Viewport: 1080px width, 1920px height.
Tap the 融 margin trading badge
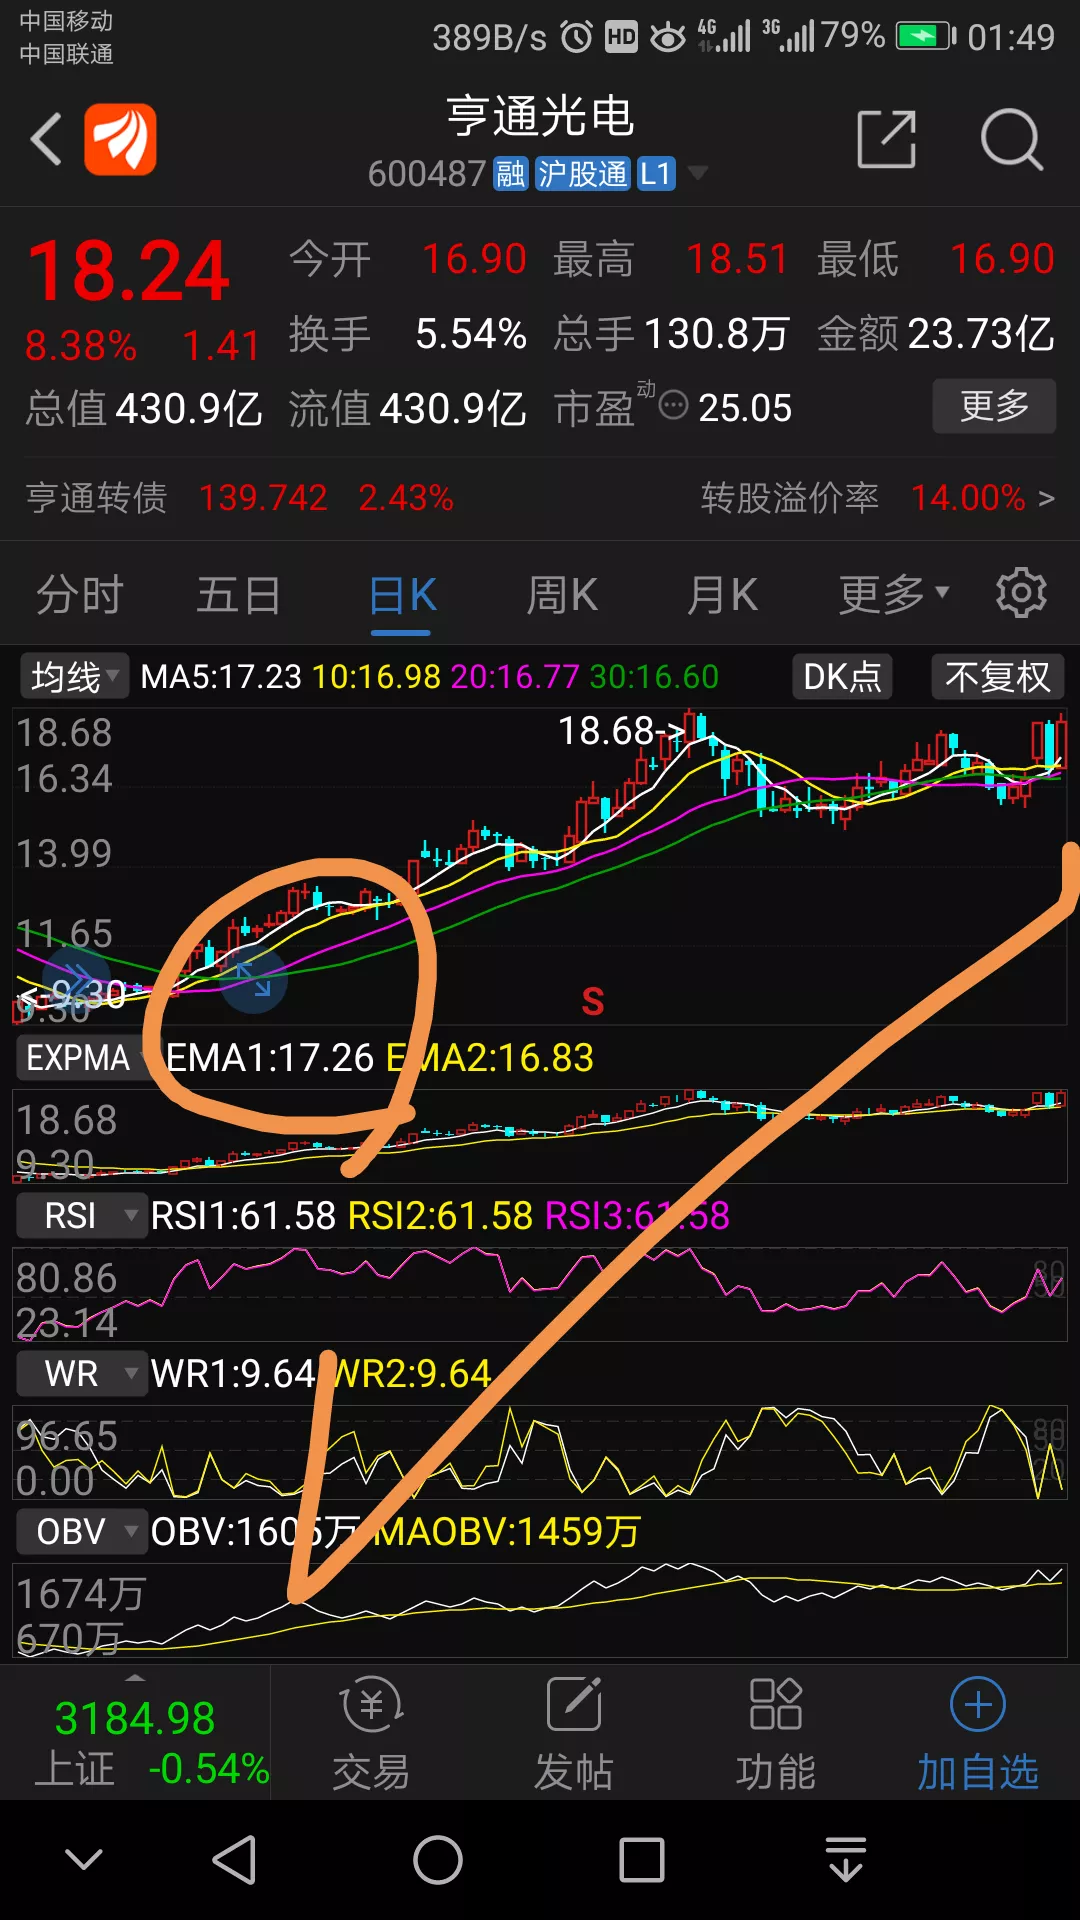[x=510, y=174]
